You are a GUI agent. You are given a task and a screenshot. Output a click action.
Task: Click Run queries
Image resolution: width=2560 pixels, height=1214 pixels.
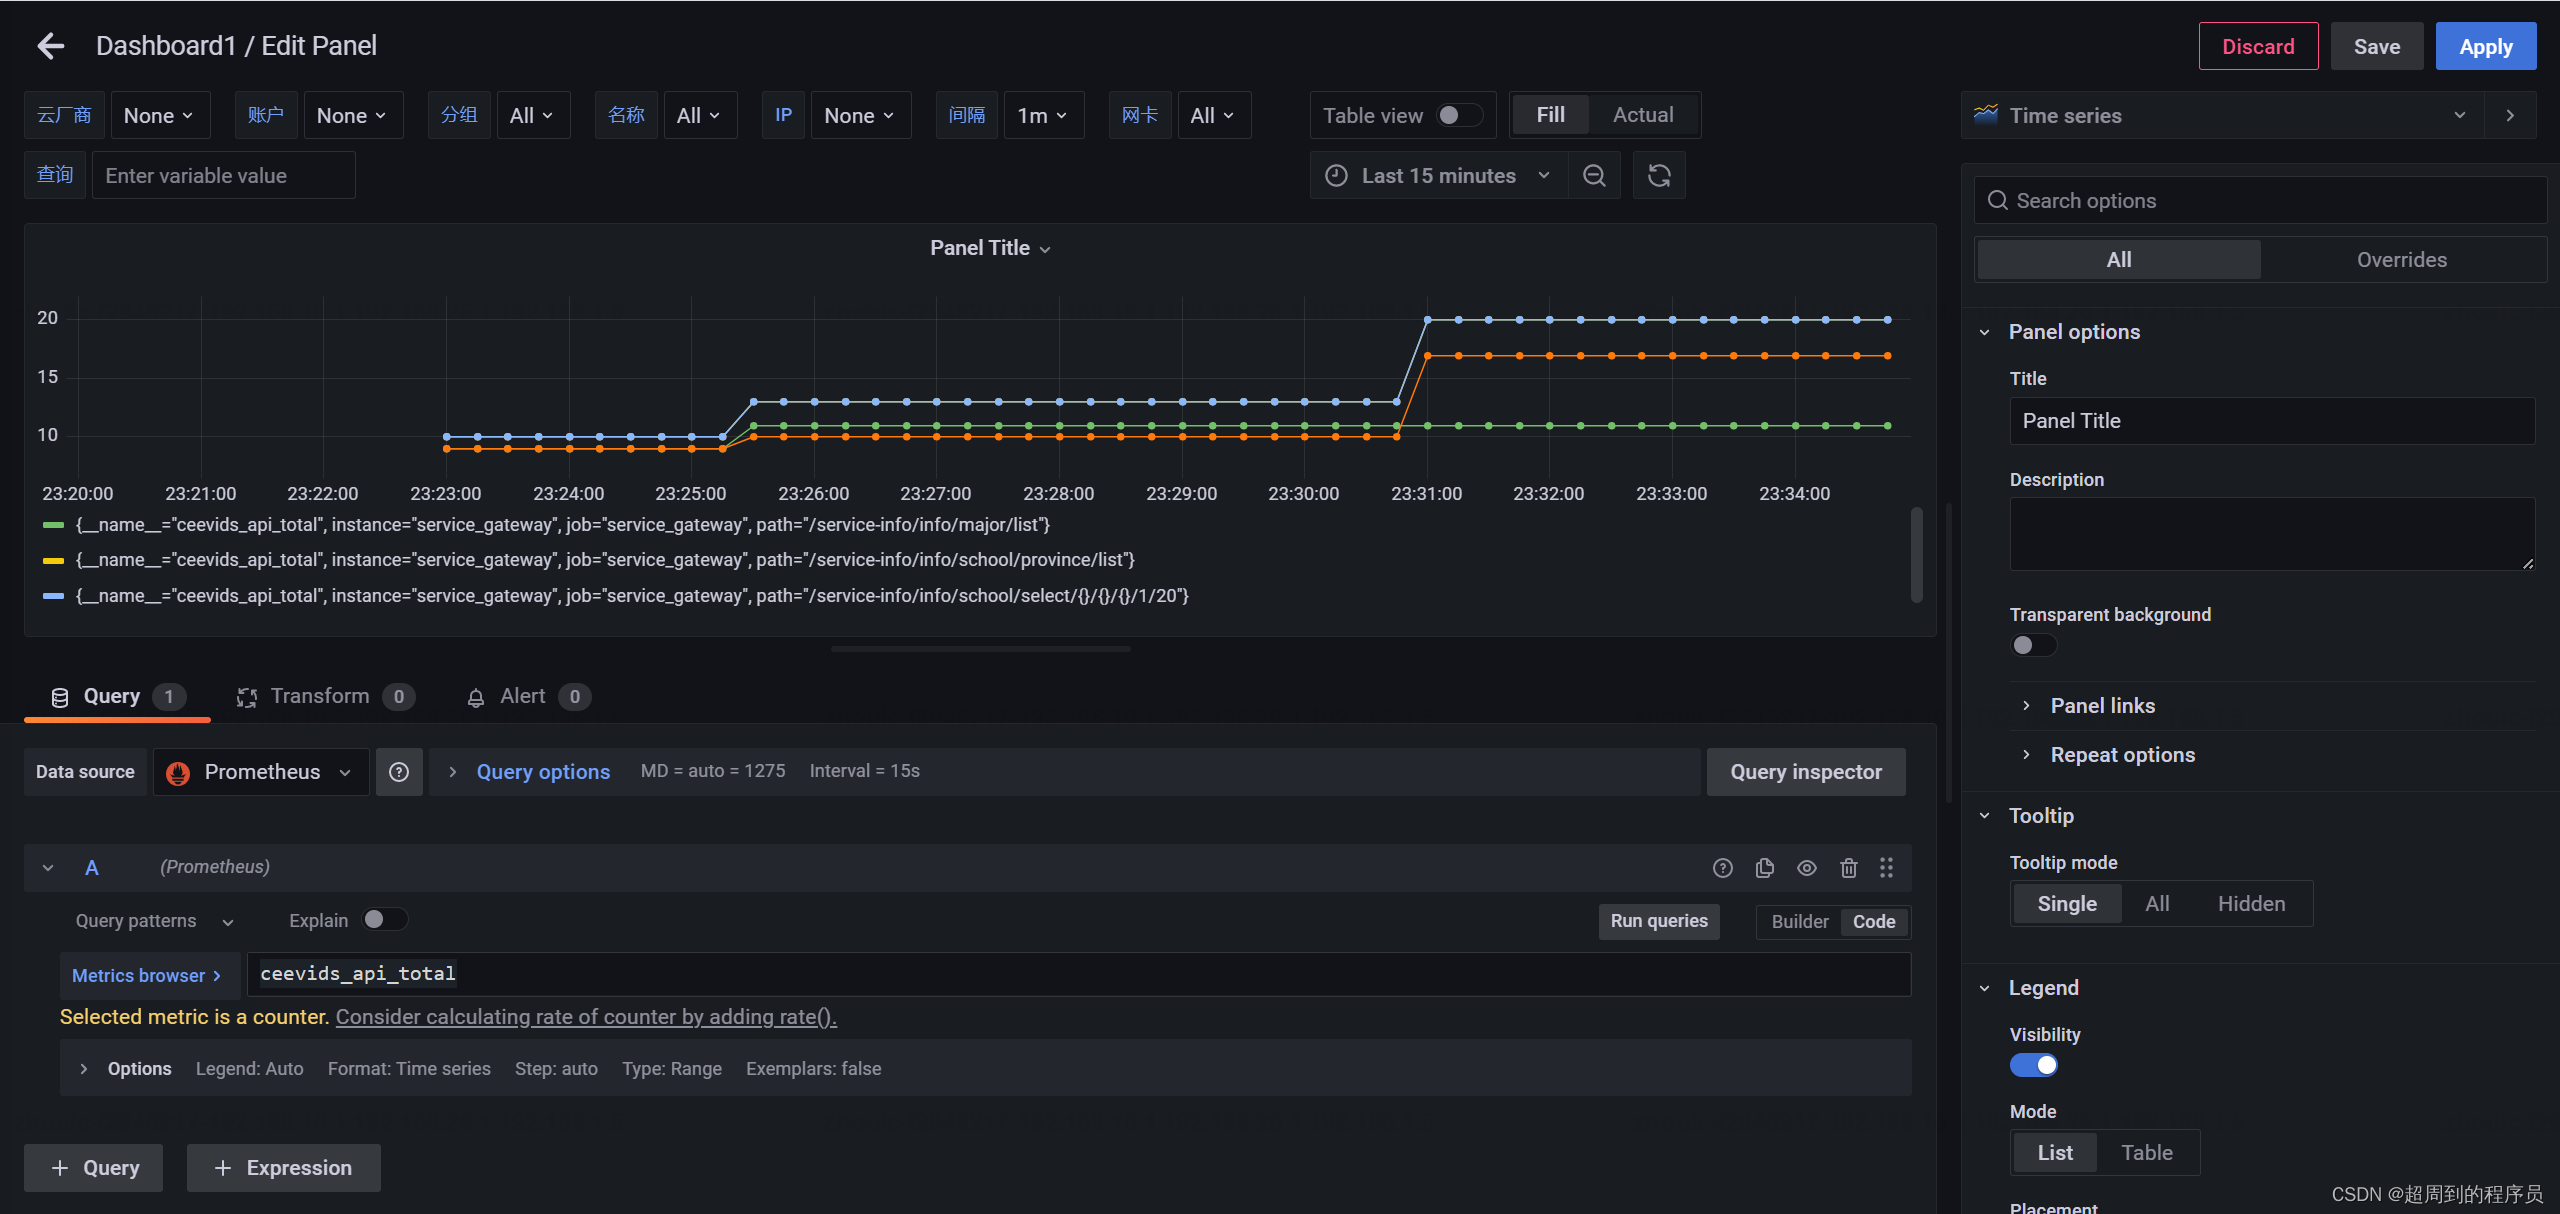pos(1659,921)
